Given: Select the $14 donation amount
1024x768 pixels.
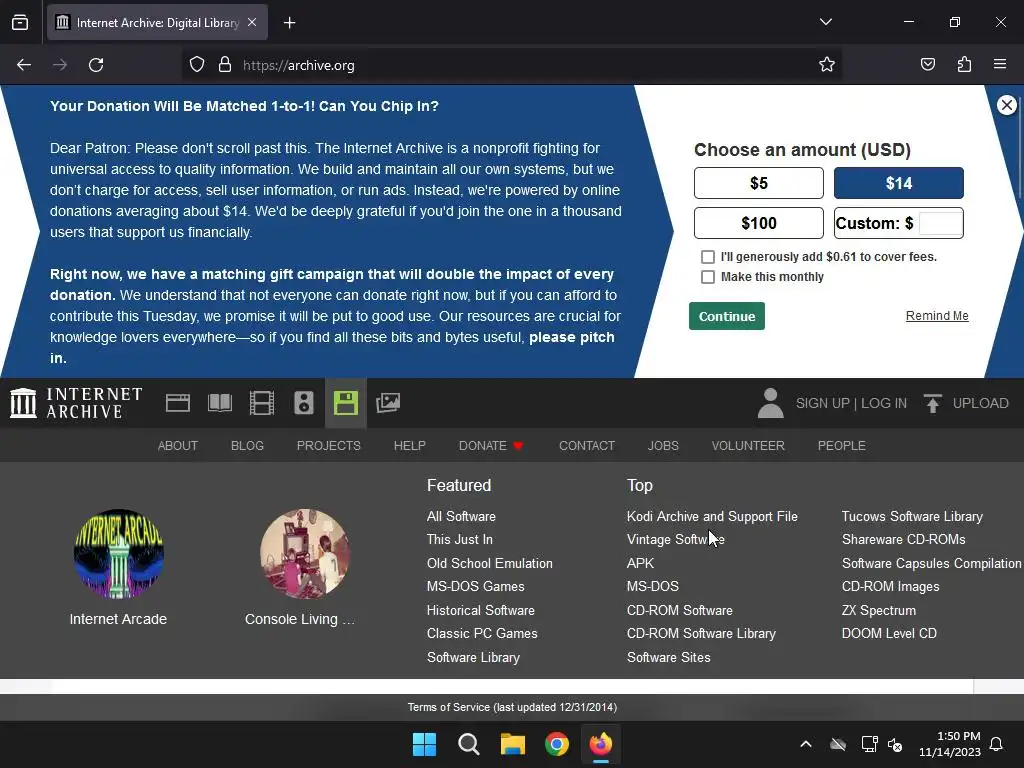Looking at the screenshot, I should coord(899,183).
